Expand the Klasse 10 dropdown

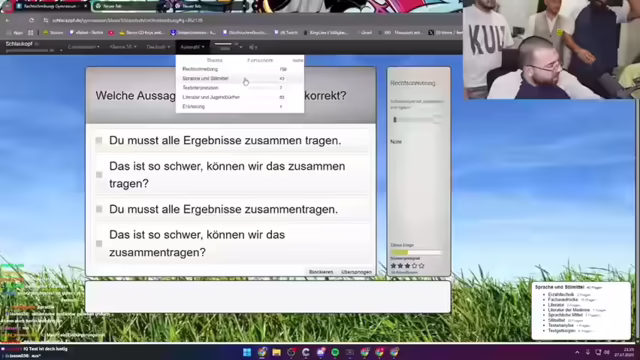point(122,47)
